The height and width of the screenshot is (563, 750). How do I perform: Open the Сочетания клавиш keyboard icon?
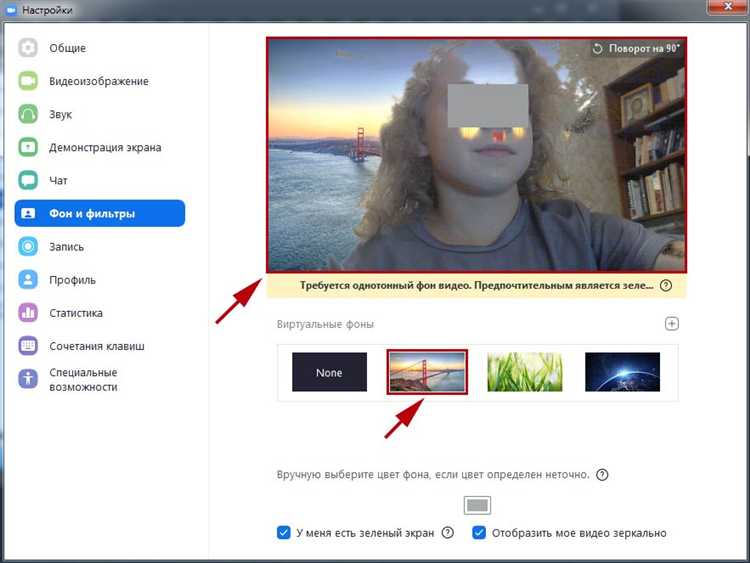point(28,346)
